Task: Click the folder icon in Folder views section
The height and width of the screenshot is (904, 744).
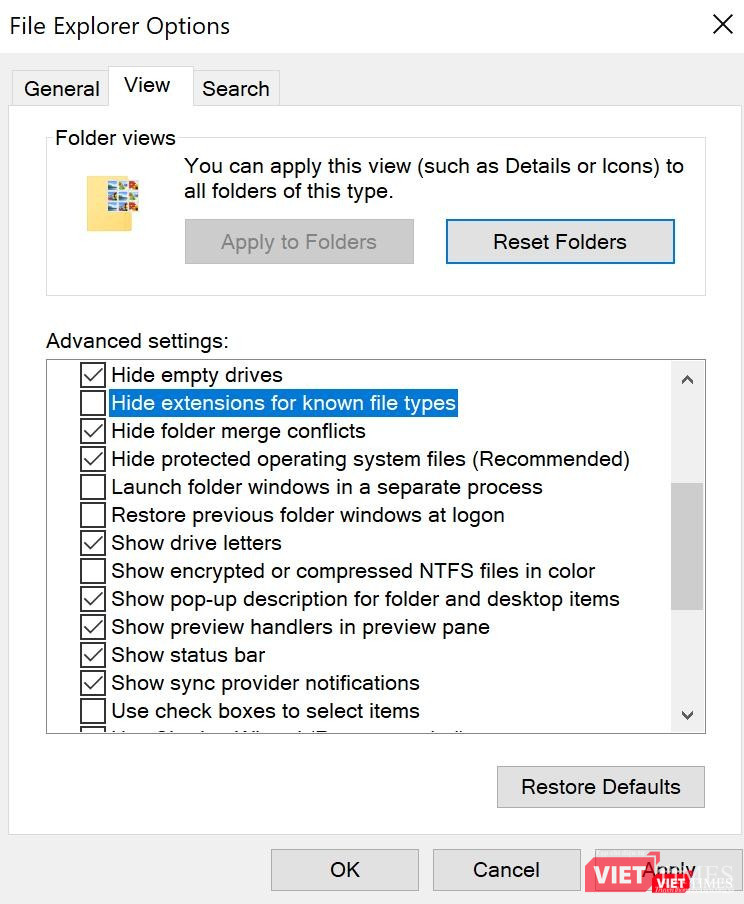Action: click(113, 200)
